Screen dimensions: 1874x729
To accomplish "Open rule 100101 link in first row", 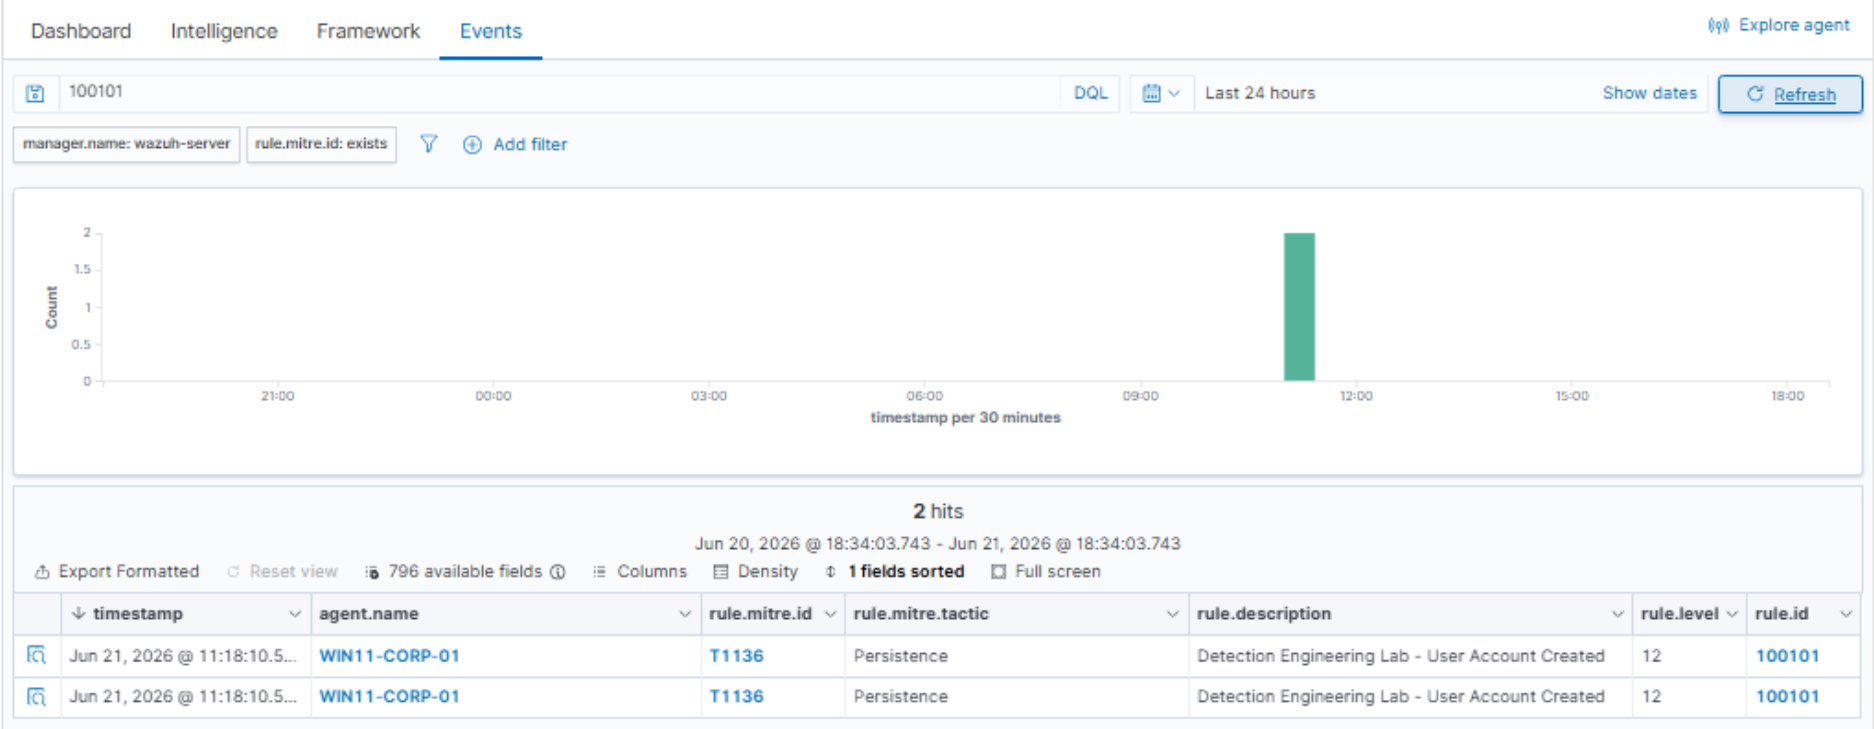I will point(1787,656).
